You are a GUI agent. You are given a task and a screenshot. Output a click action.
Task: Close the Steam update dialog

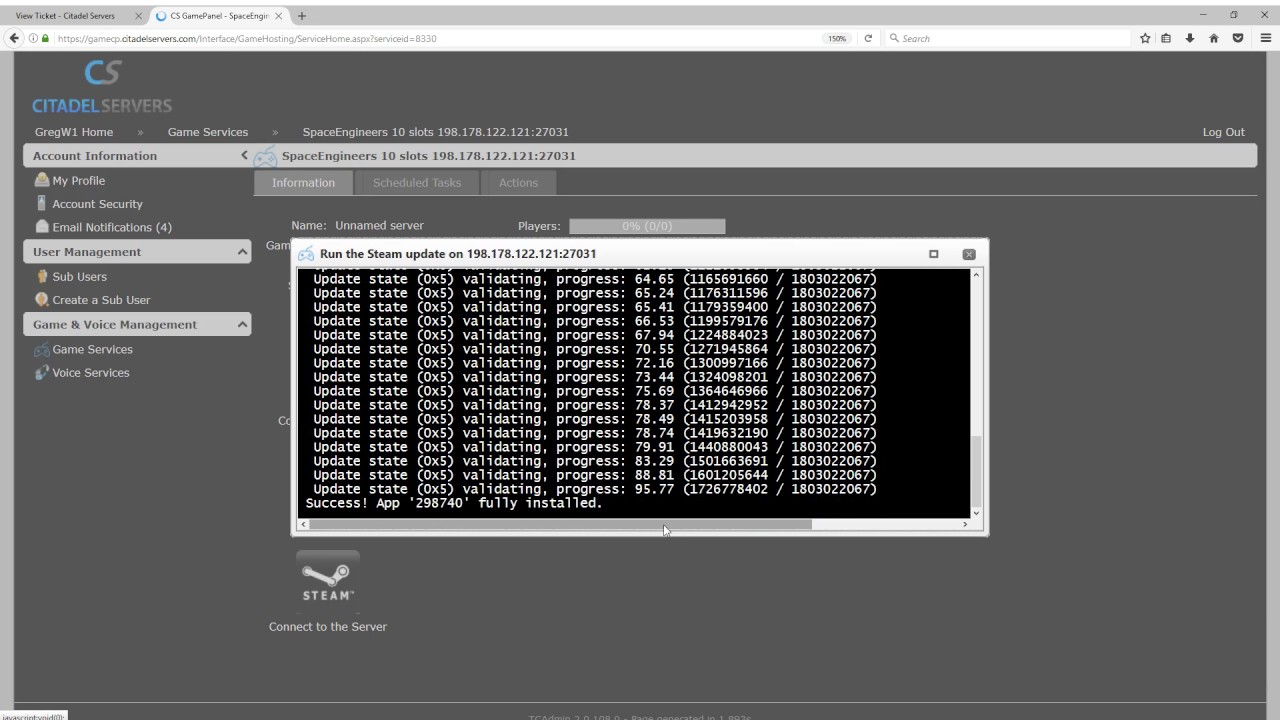pos(968,254)
